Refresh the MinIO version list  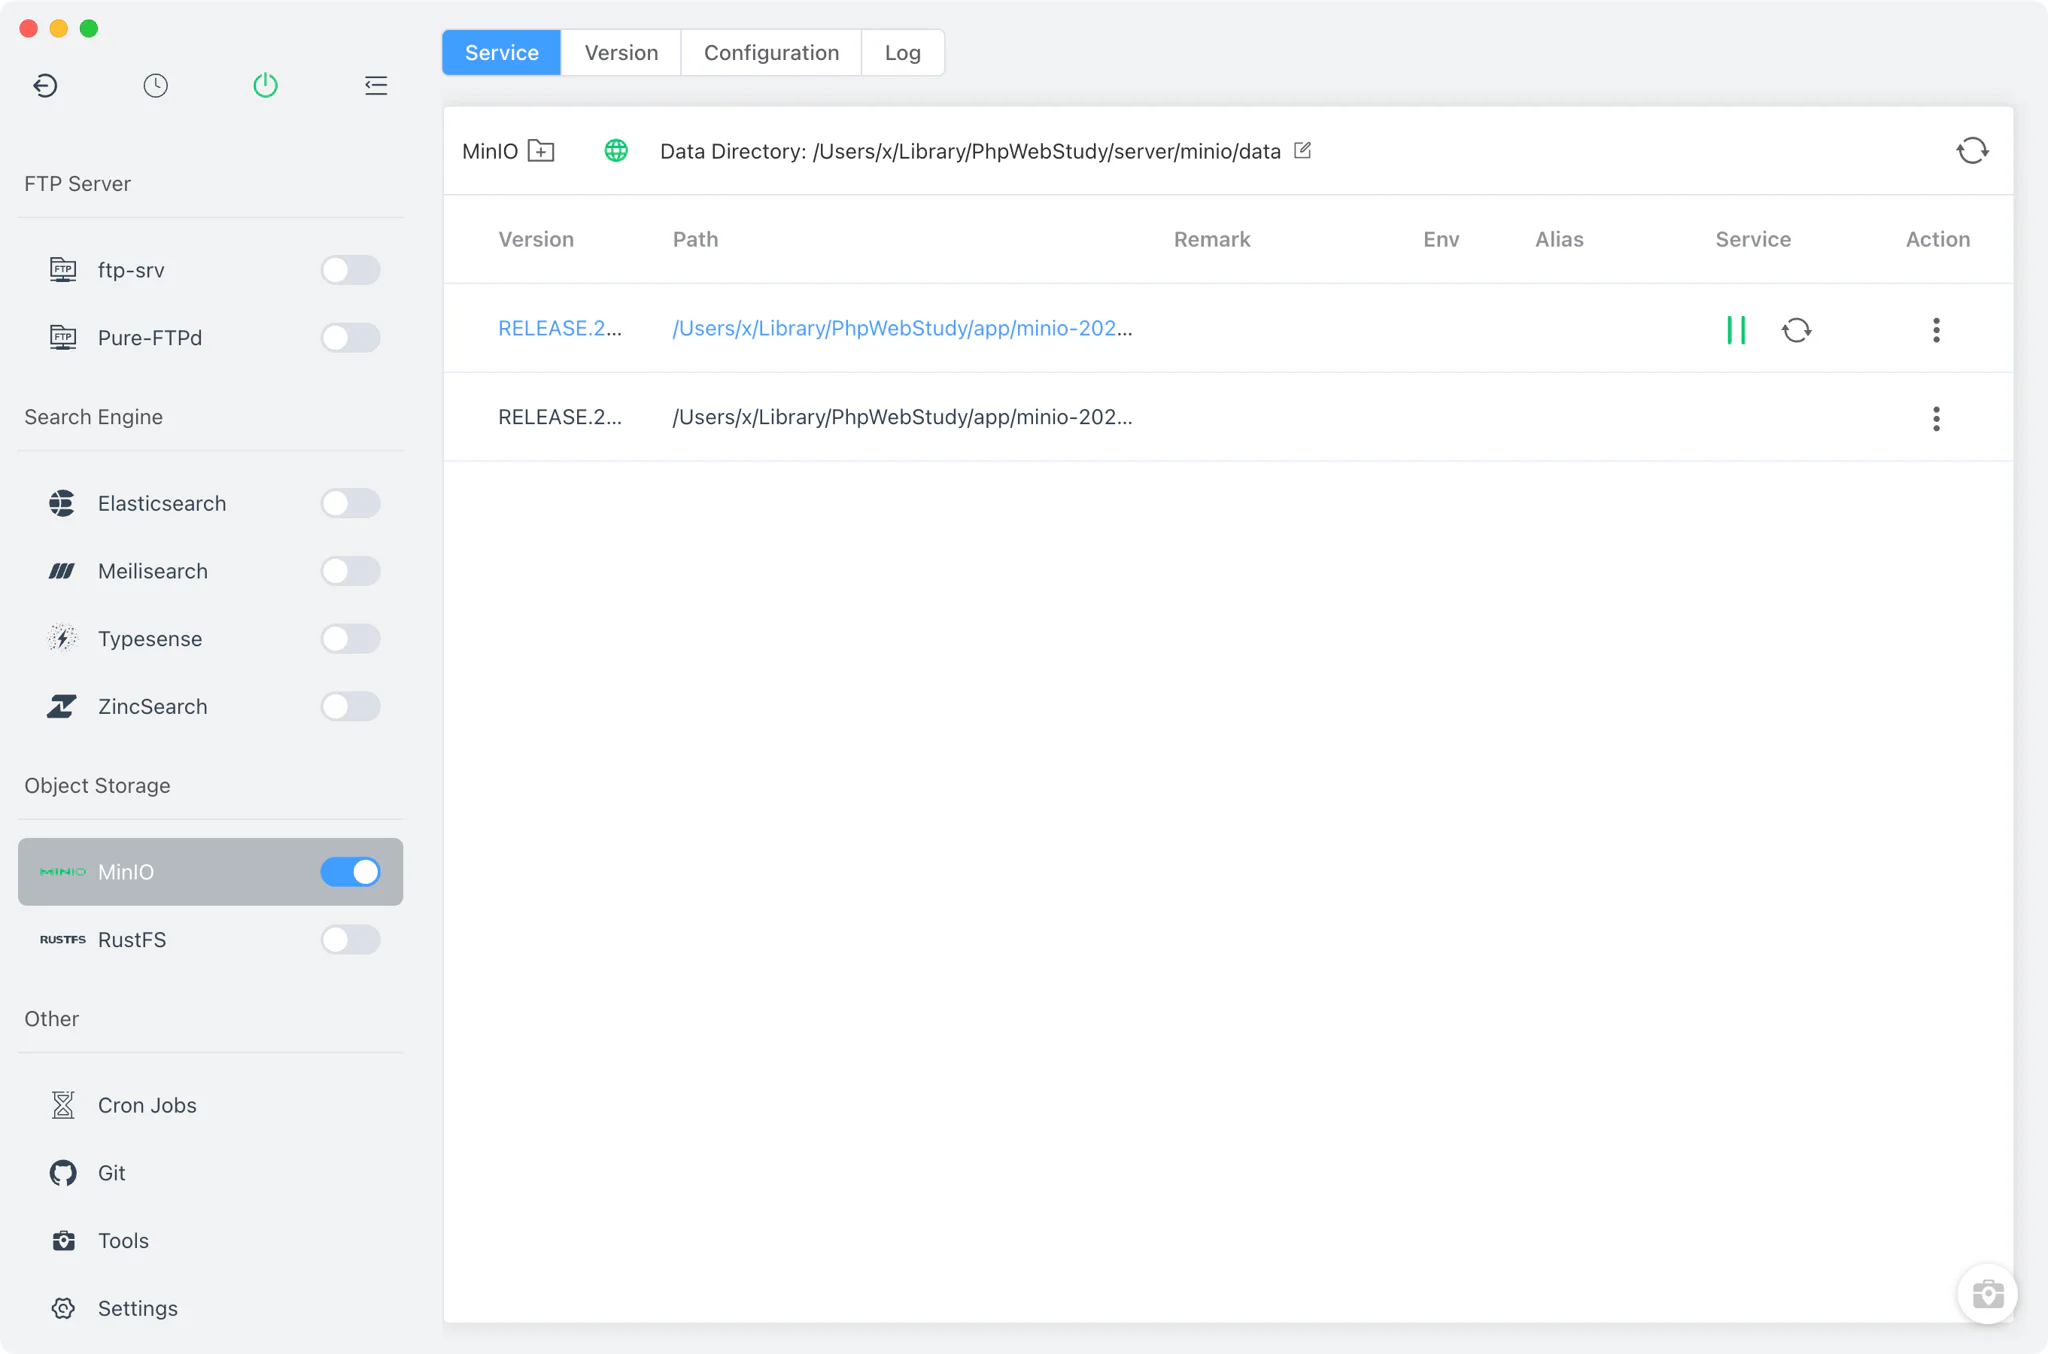tap(1972, 151)
